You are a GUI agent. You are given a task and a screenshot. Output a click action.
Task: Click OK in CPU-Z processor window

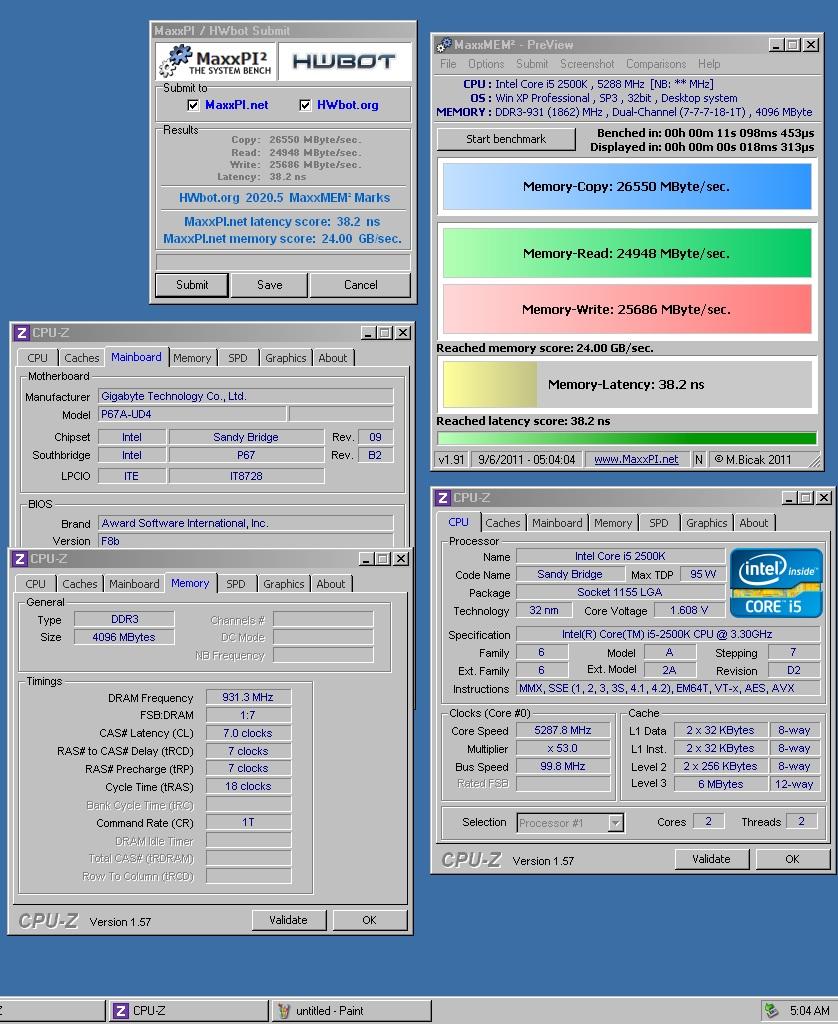(792, 859)
